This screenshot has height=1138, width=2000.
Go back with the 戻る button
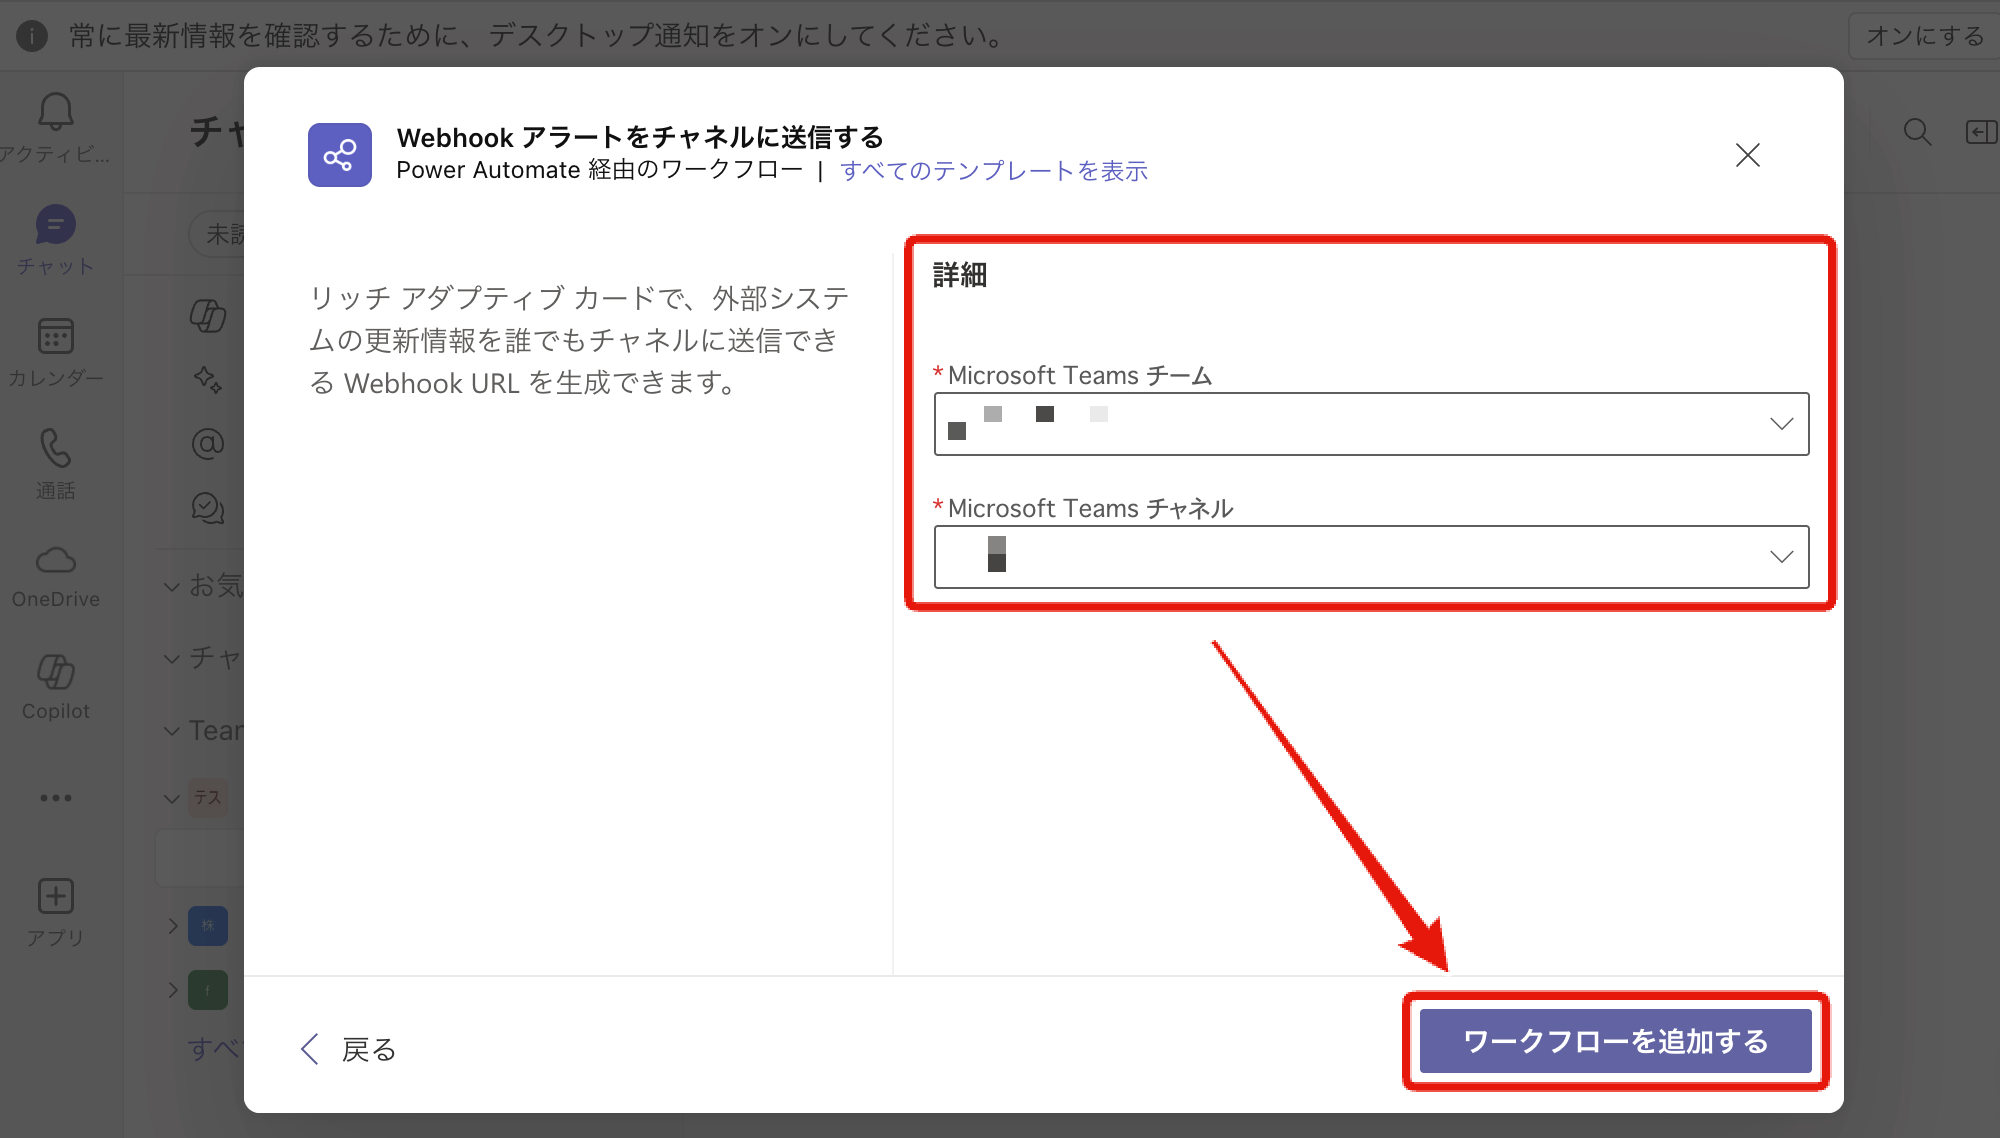349,1049
